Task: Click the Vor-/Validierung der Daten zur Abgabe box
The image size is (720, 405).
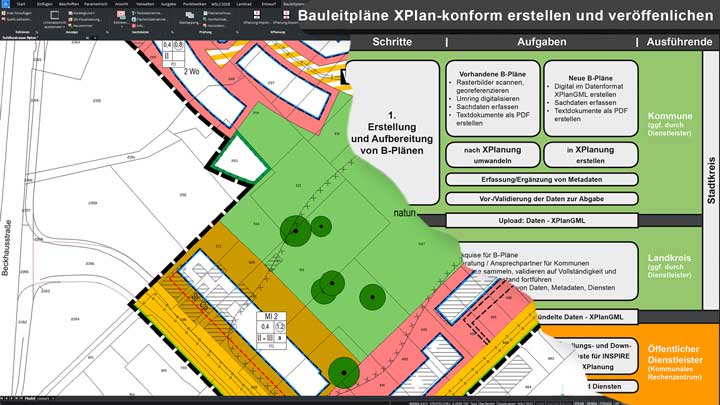Action: [x=542, y=199]
